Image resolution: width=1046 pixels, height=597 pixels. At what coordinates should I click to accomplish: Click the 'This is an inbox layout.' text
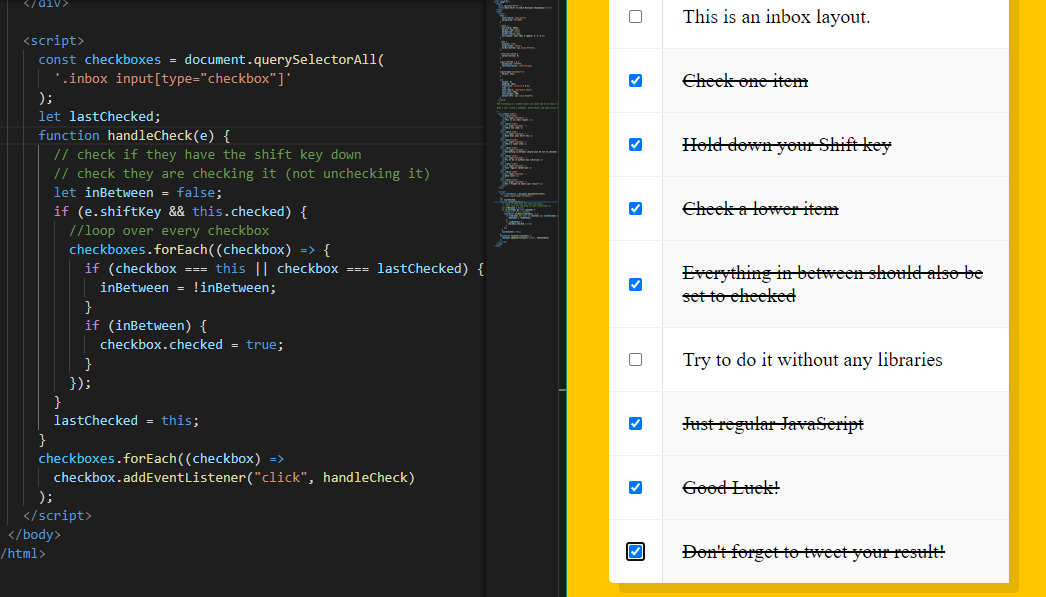point(776,17)
